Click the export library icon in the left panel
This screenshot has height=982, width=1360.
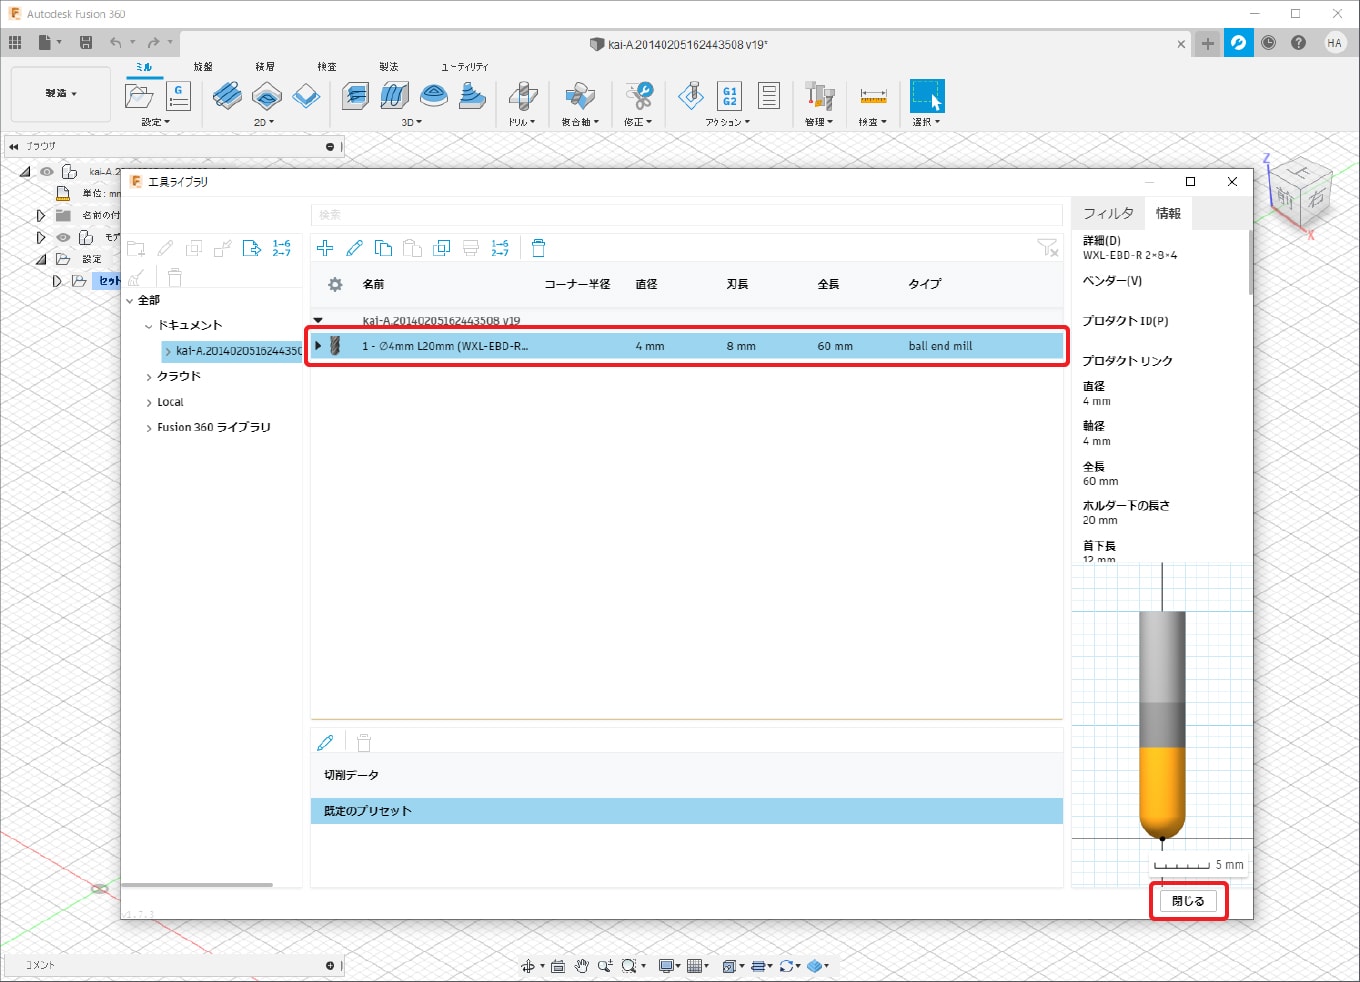click(x=252, y=248)
